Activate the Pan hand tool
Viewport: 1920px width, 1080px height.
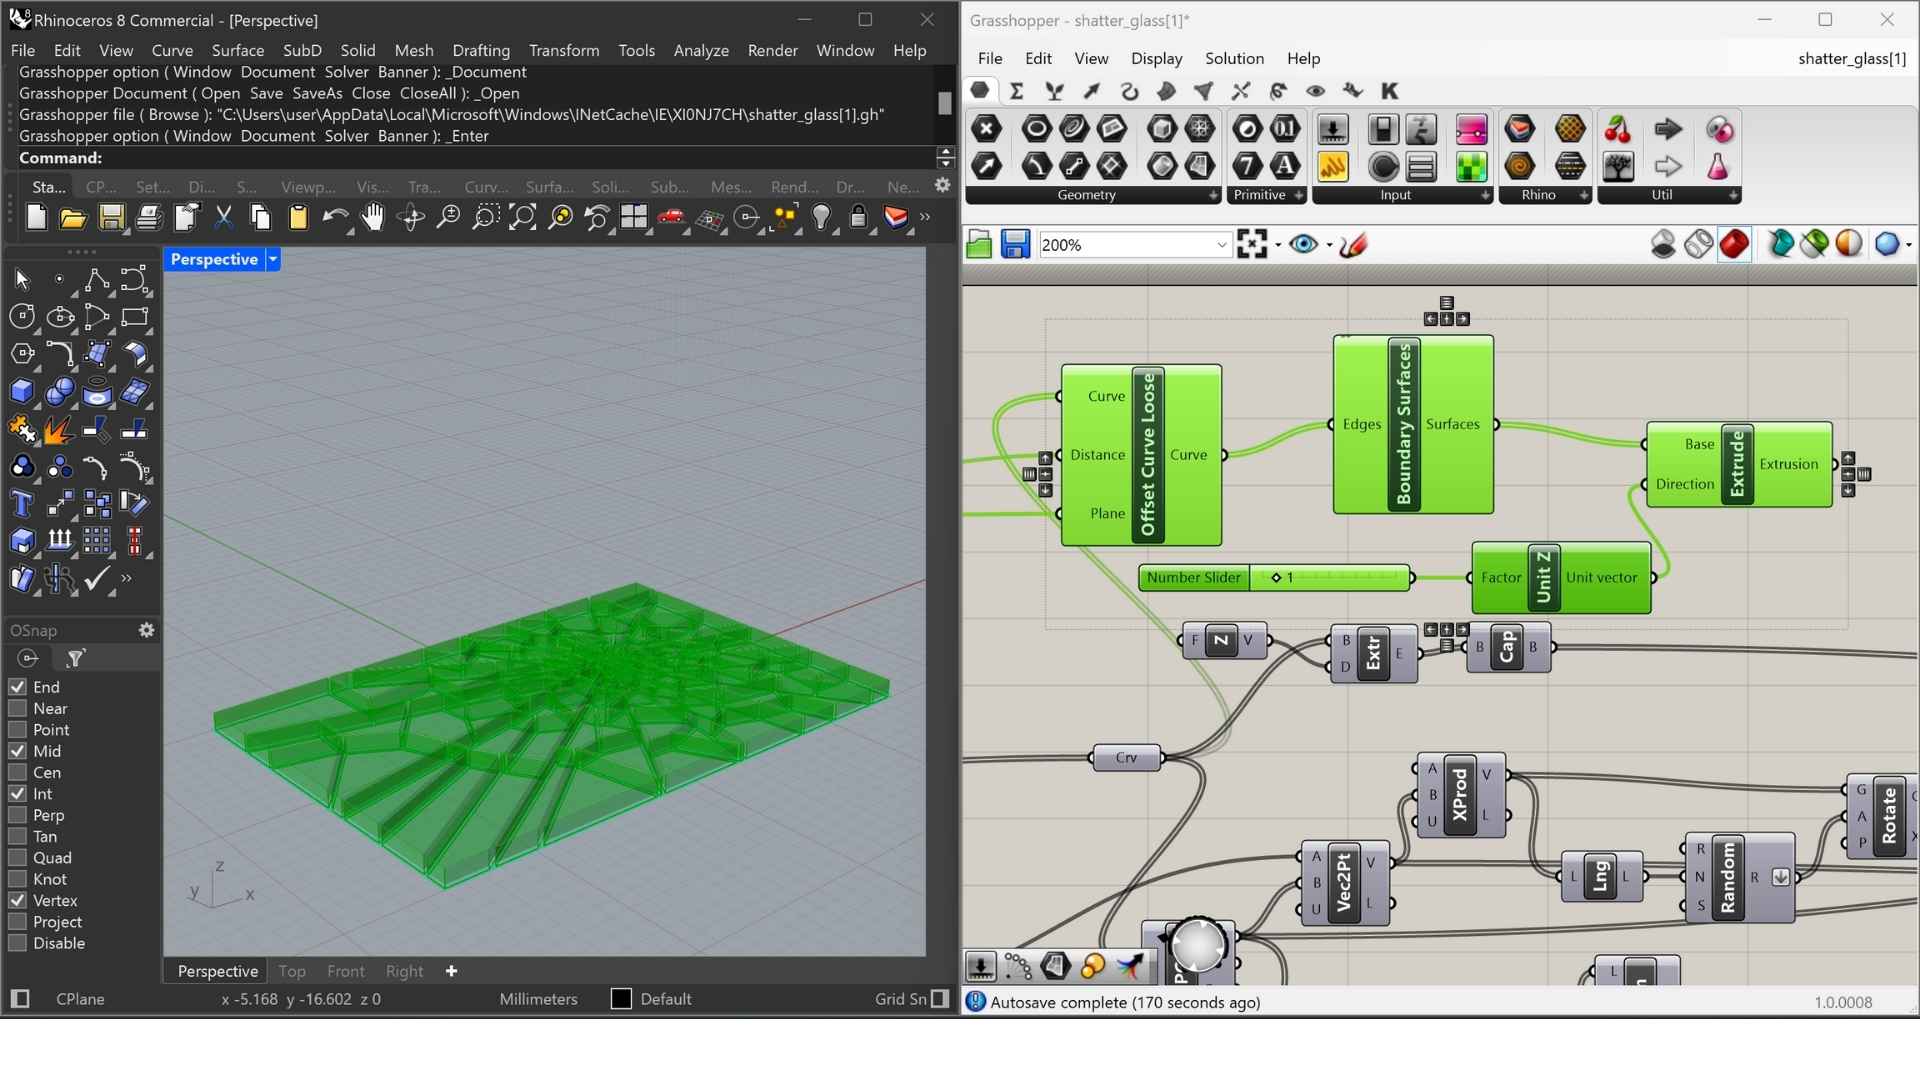[373, 218]
